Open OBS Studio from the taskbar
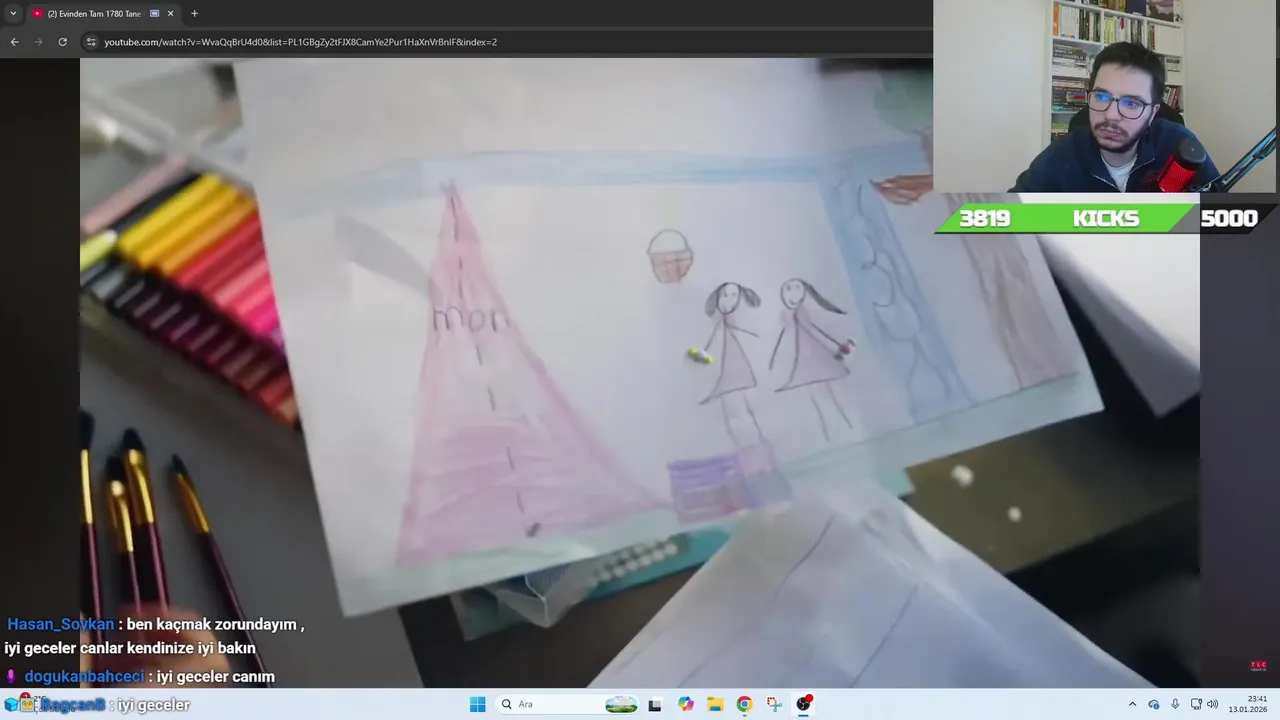1280x720 pixels. (803, 704)
